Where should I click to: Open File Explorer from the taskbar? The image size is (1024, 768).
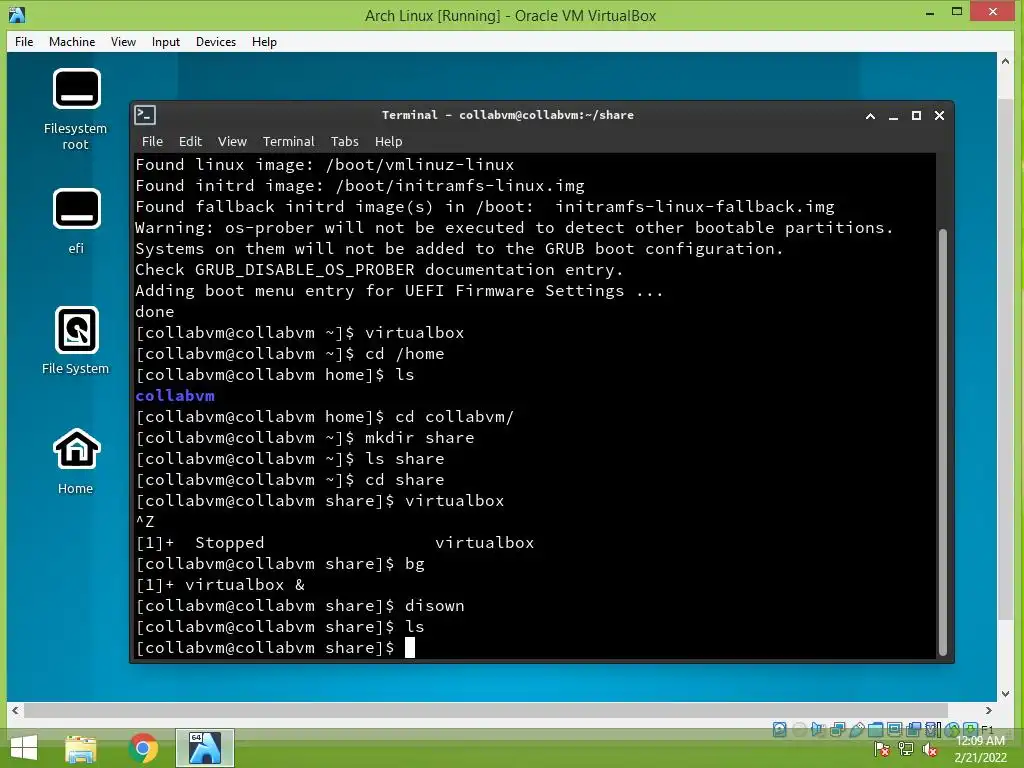(x=81, y=748)
